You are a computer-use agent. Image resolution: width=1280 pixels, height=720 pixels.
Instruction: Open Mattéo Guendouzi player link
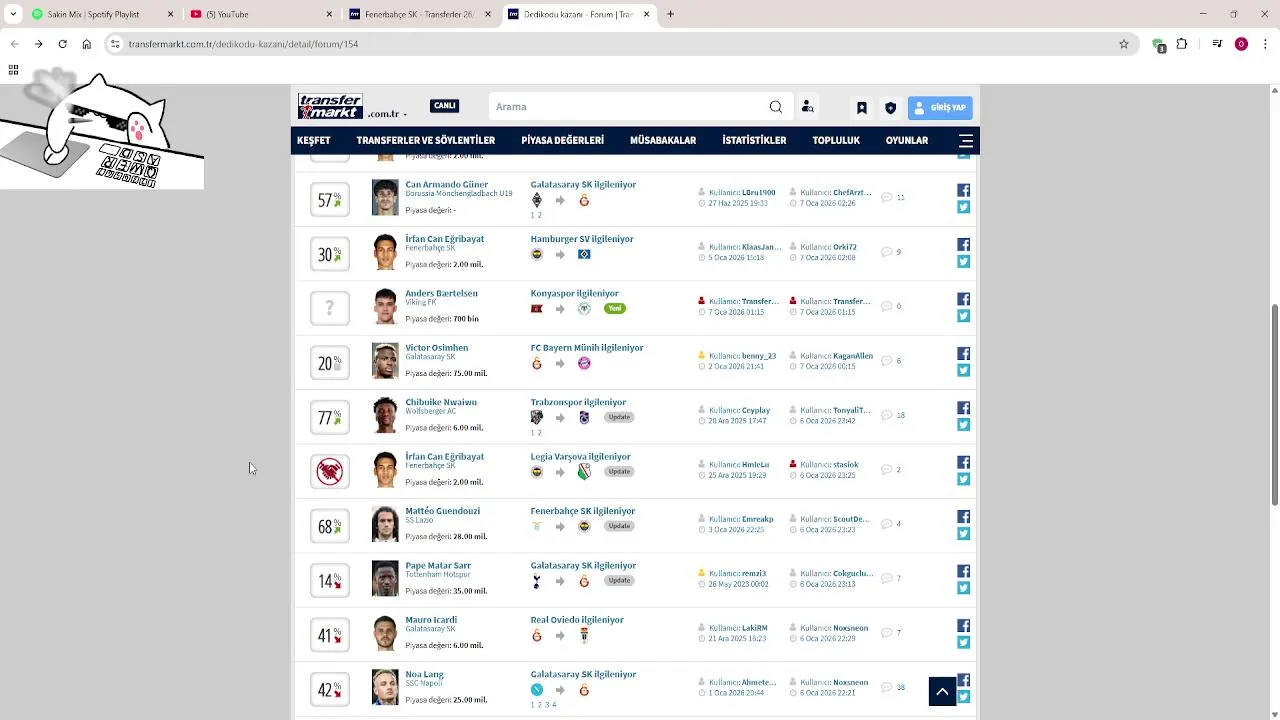click(443, 511)
